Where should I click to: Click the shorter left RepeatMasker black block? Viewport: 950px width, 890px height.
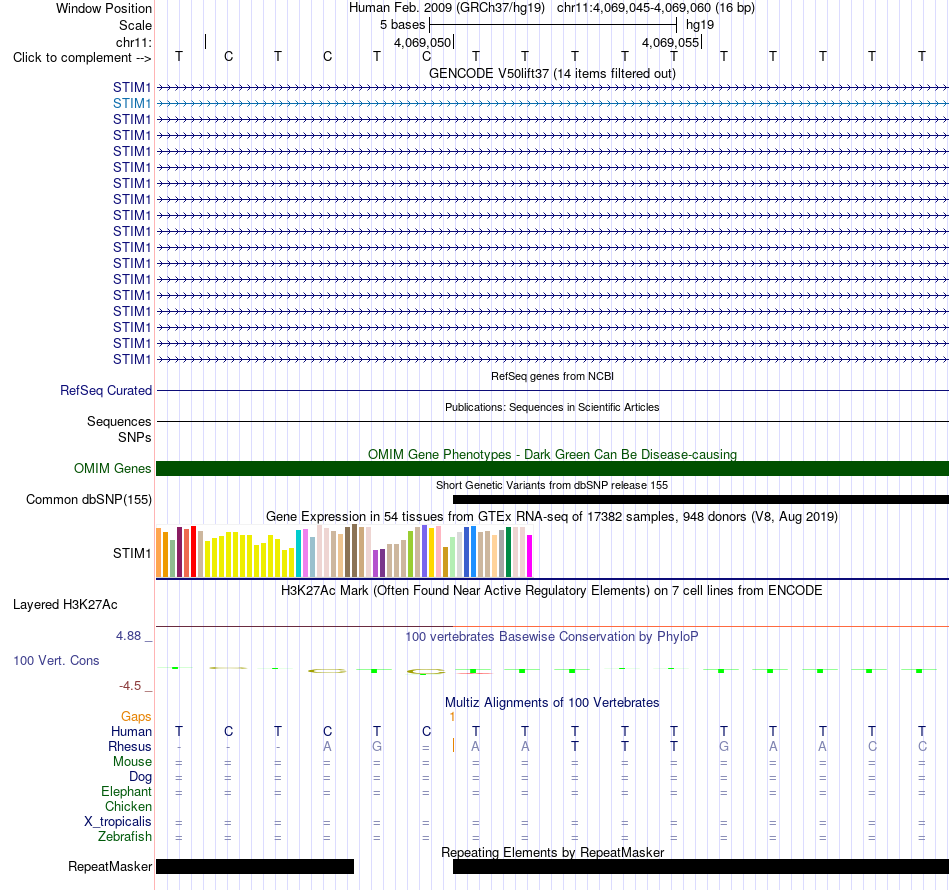tap(255, 866)
